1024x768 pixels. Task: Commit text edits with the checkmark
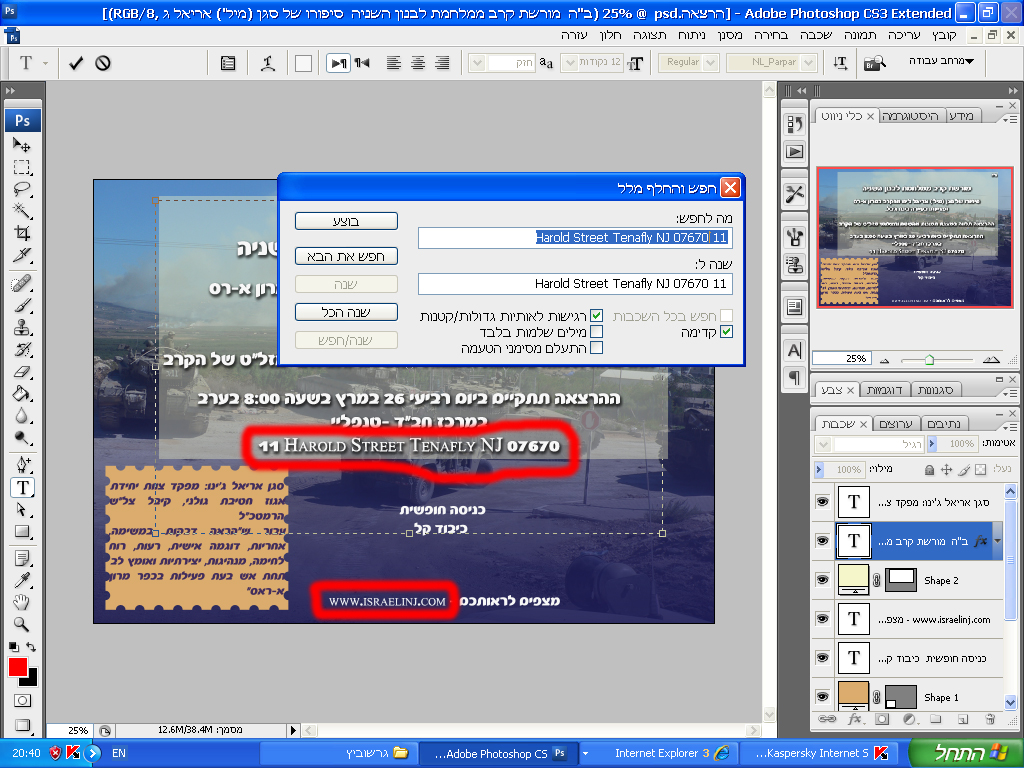76,63
